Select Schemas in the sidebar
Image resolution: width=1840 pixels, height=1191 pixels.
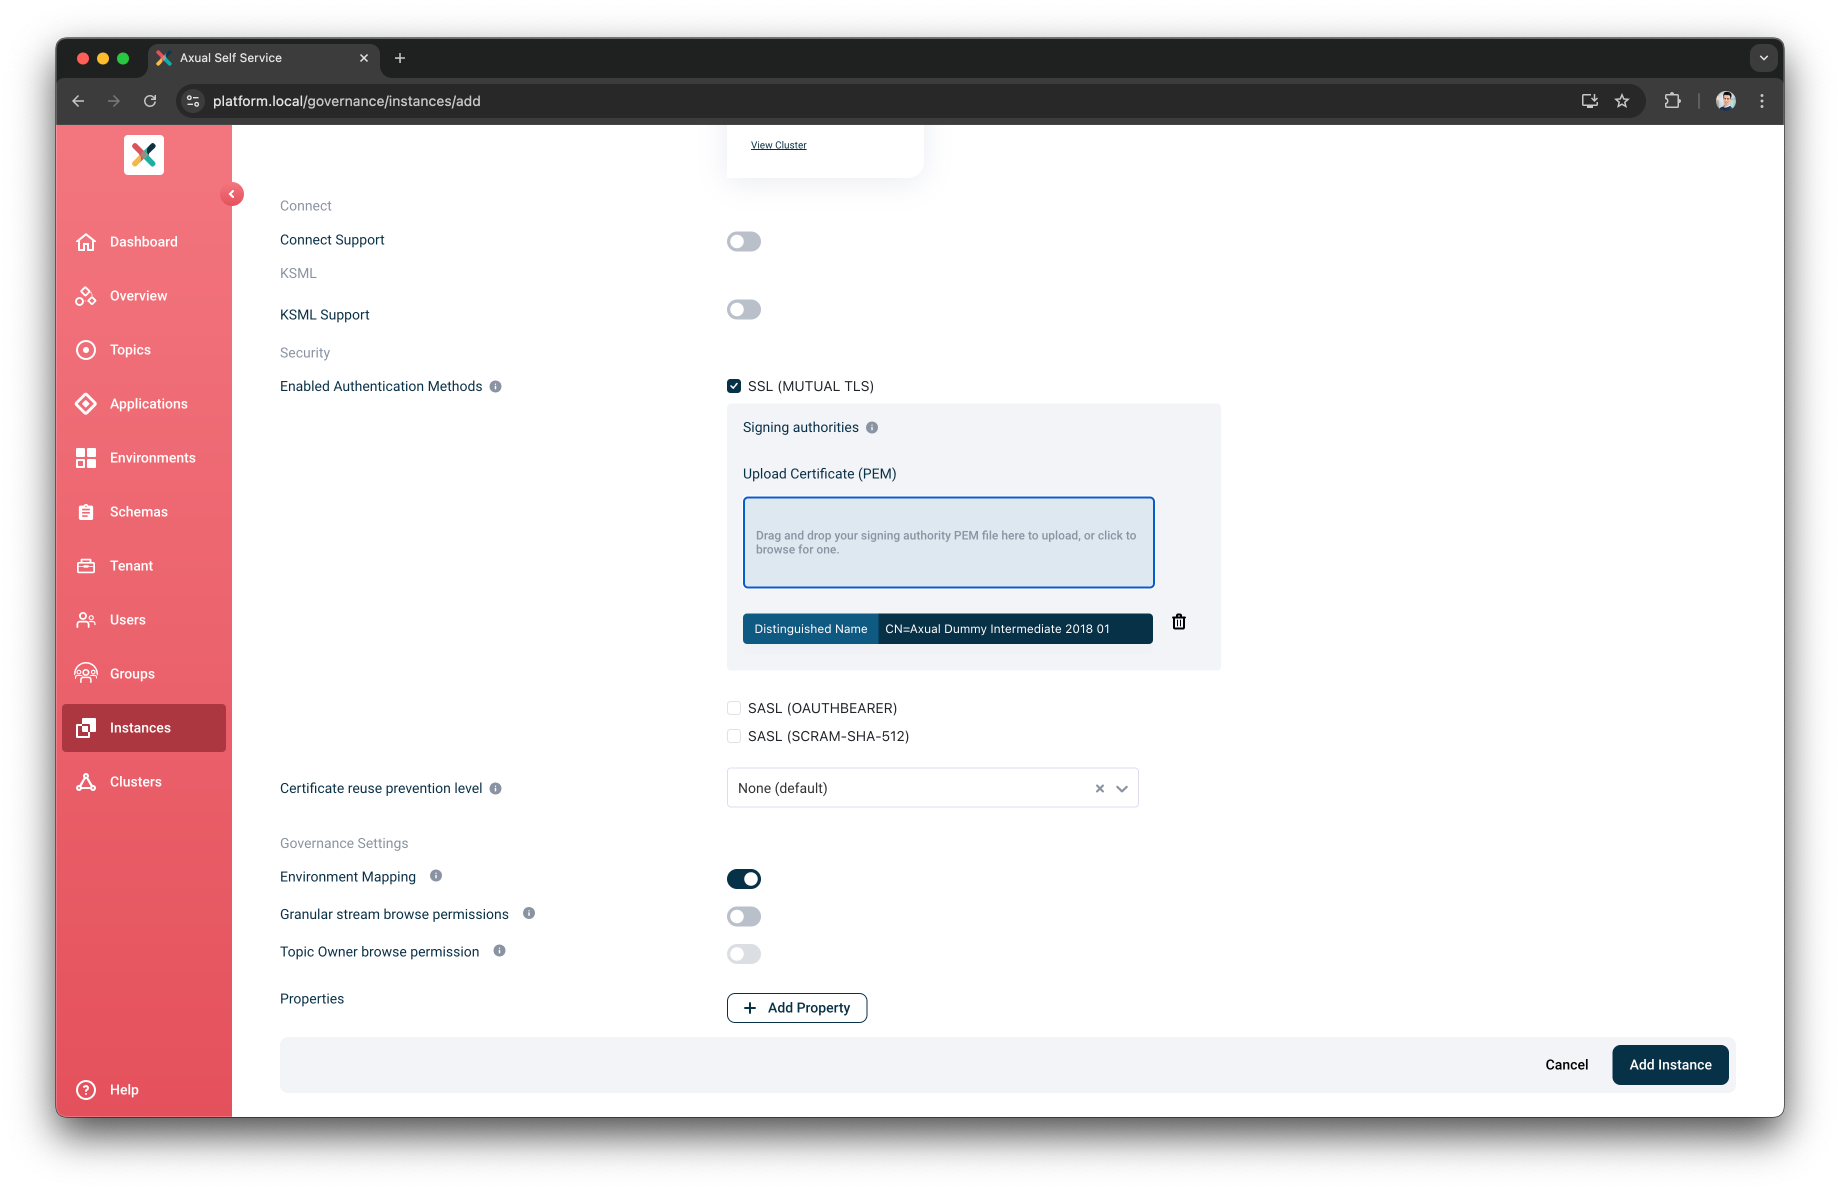(x=144, y=512)
